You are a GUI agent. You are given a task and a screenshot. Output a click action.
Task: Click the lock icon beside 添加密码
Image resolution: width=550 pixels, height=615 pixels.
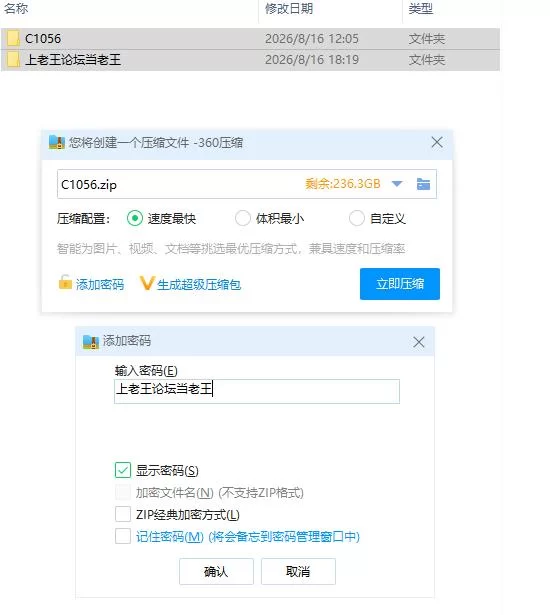(65, 282)
